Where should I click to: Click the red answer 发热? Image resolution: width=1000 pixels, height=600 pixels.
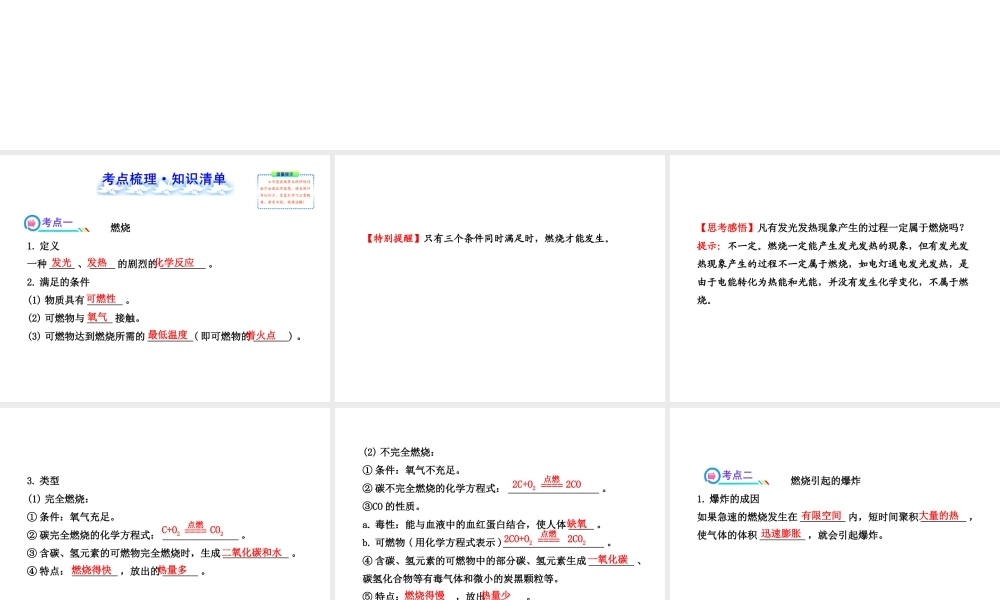[x=97, y=263]
